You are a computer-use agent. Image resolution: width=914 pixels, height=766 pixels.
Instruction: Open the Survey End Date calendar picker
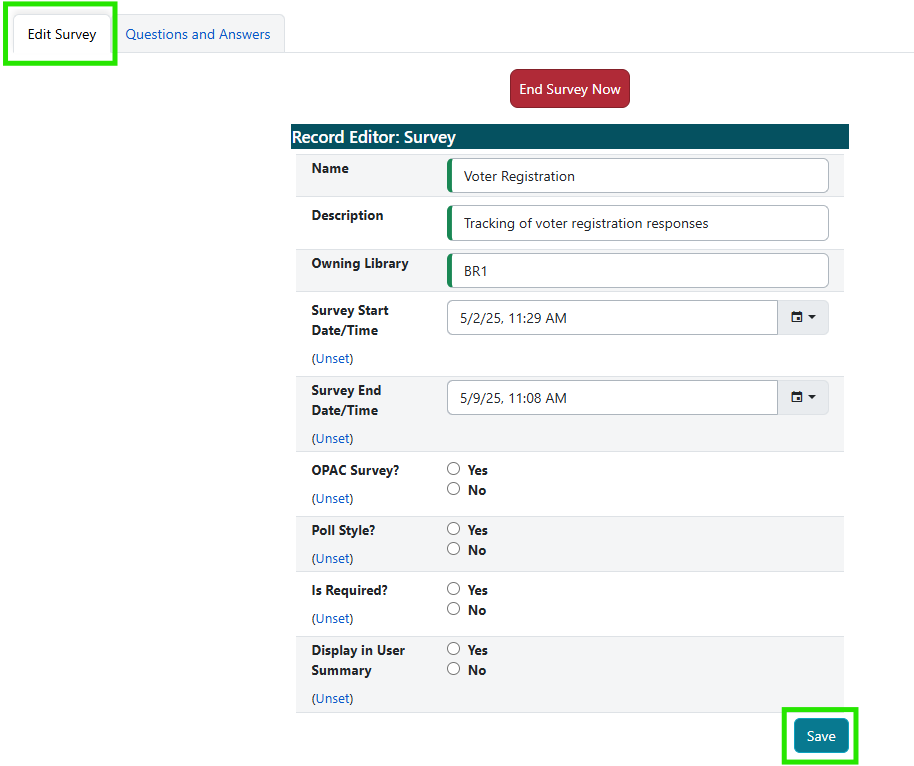coord(803,397)
